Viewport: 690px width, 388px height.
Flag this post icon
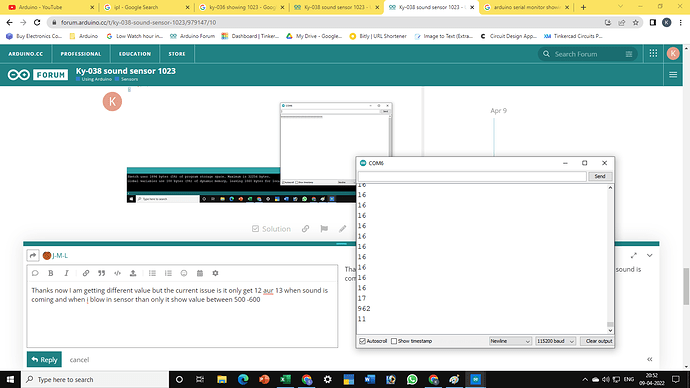coord(324,229)
